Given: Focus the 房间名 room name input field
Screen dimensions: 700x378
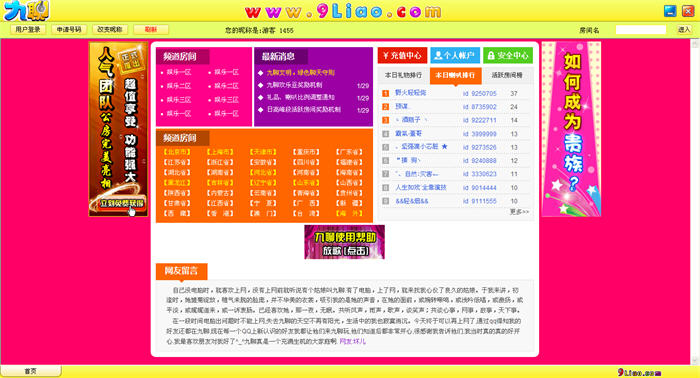Looking at the screenshot, I should 641,30.
